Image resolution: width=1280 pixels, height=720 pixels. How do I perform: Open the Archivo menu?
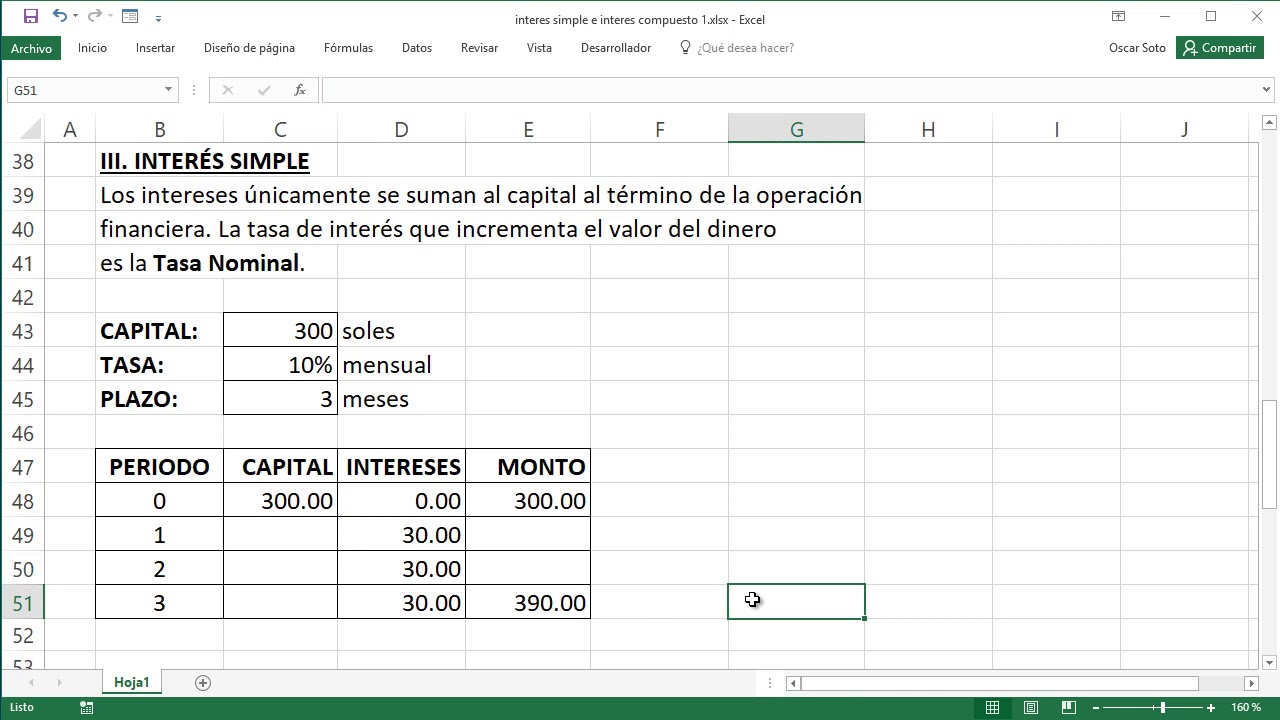31,48
